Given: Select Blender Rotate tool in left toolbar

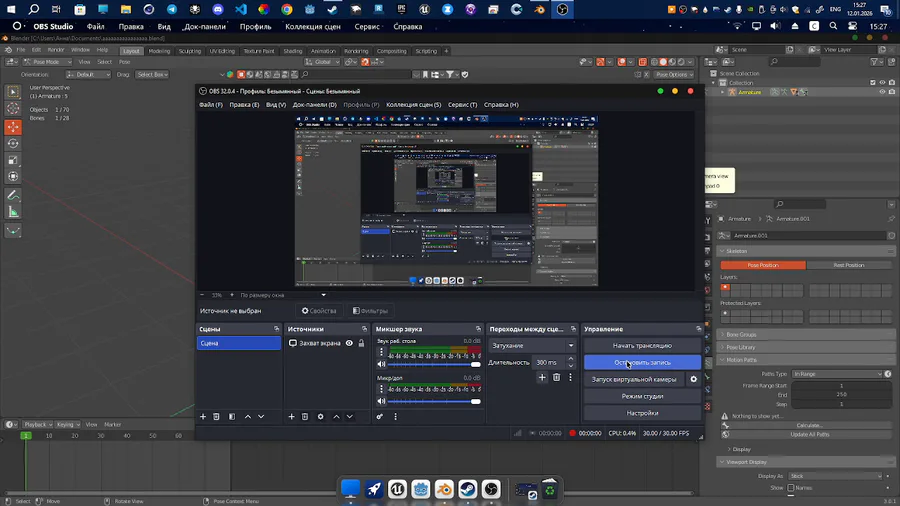Looking at the screenshot, I should [13, 143].
